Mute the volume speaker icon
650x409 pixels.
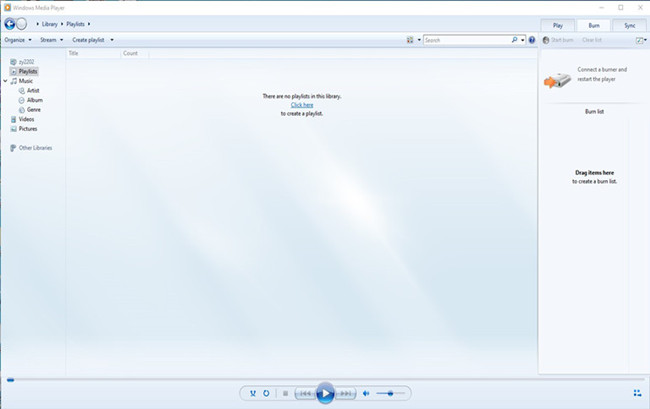coord(366,393)
